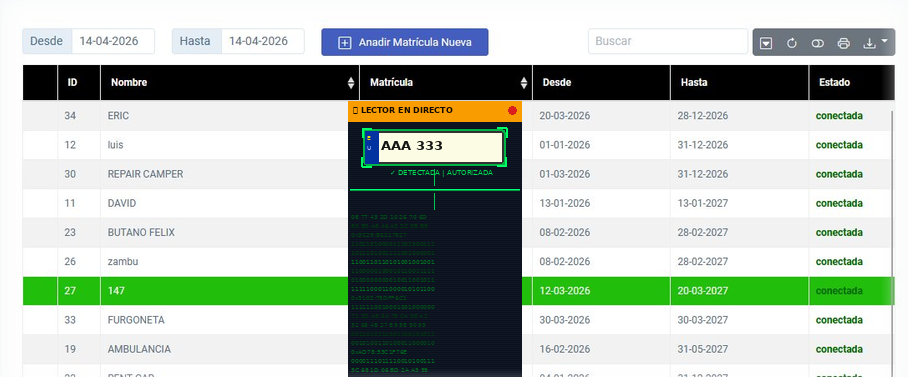Click Desde date 08-02-2026 in zambu row
Viewport: 908px width, 377px height.
tap(565, 262)
